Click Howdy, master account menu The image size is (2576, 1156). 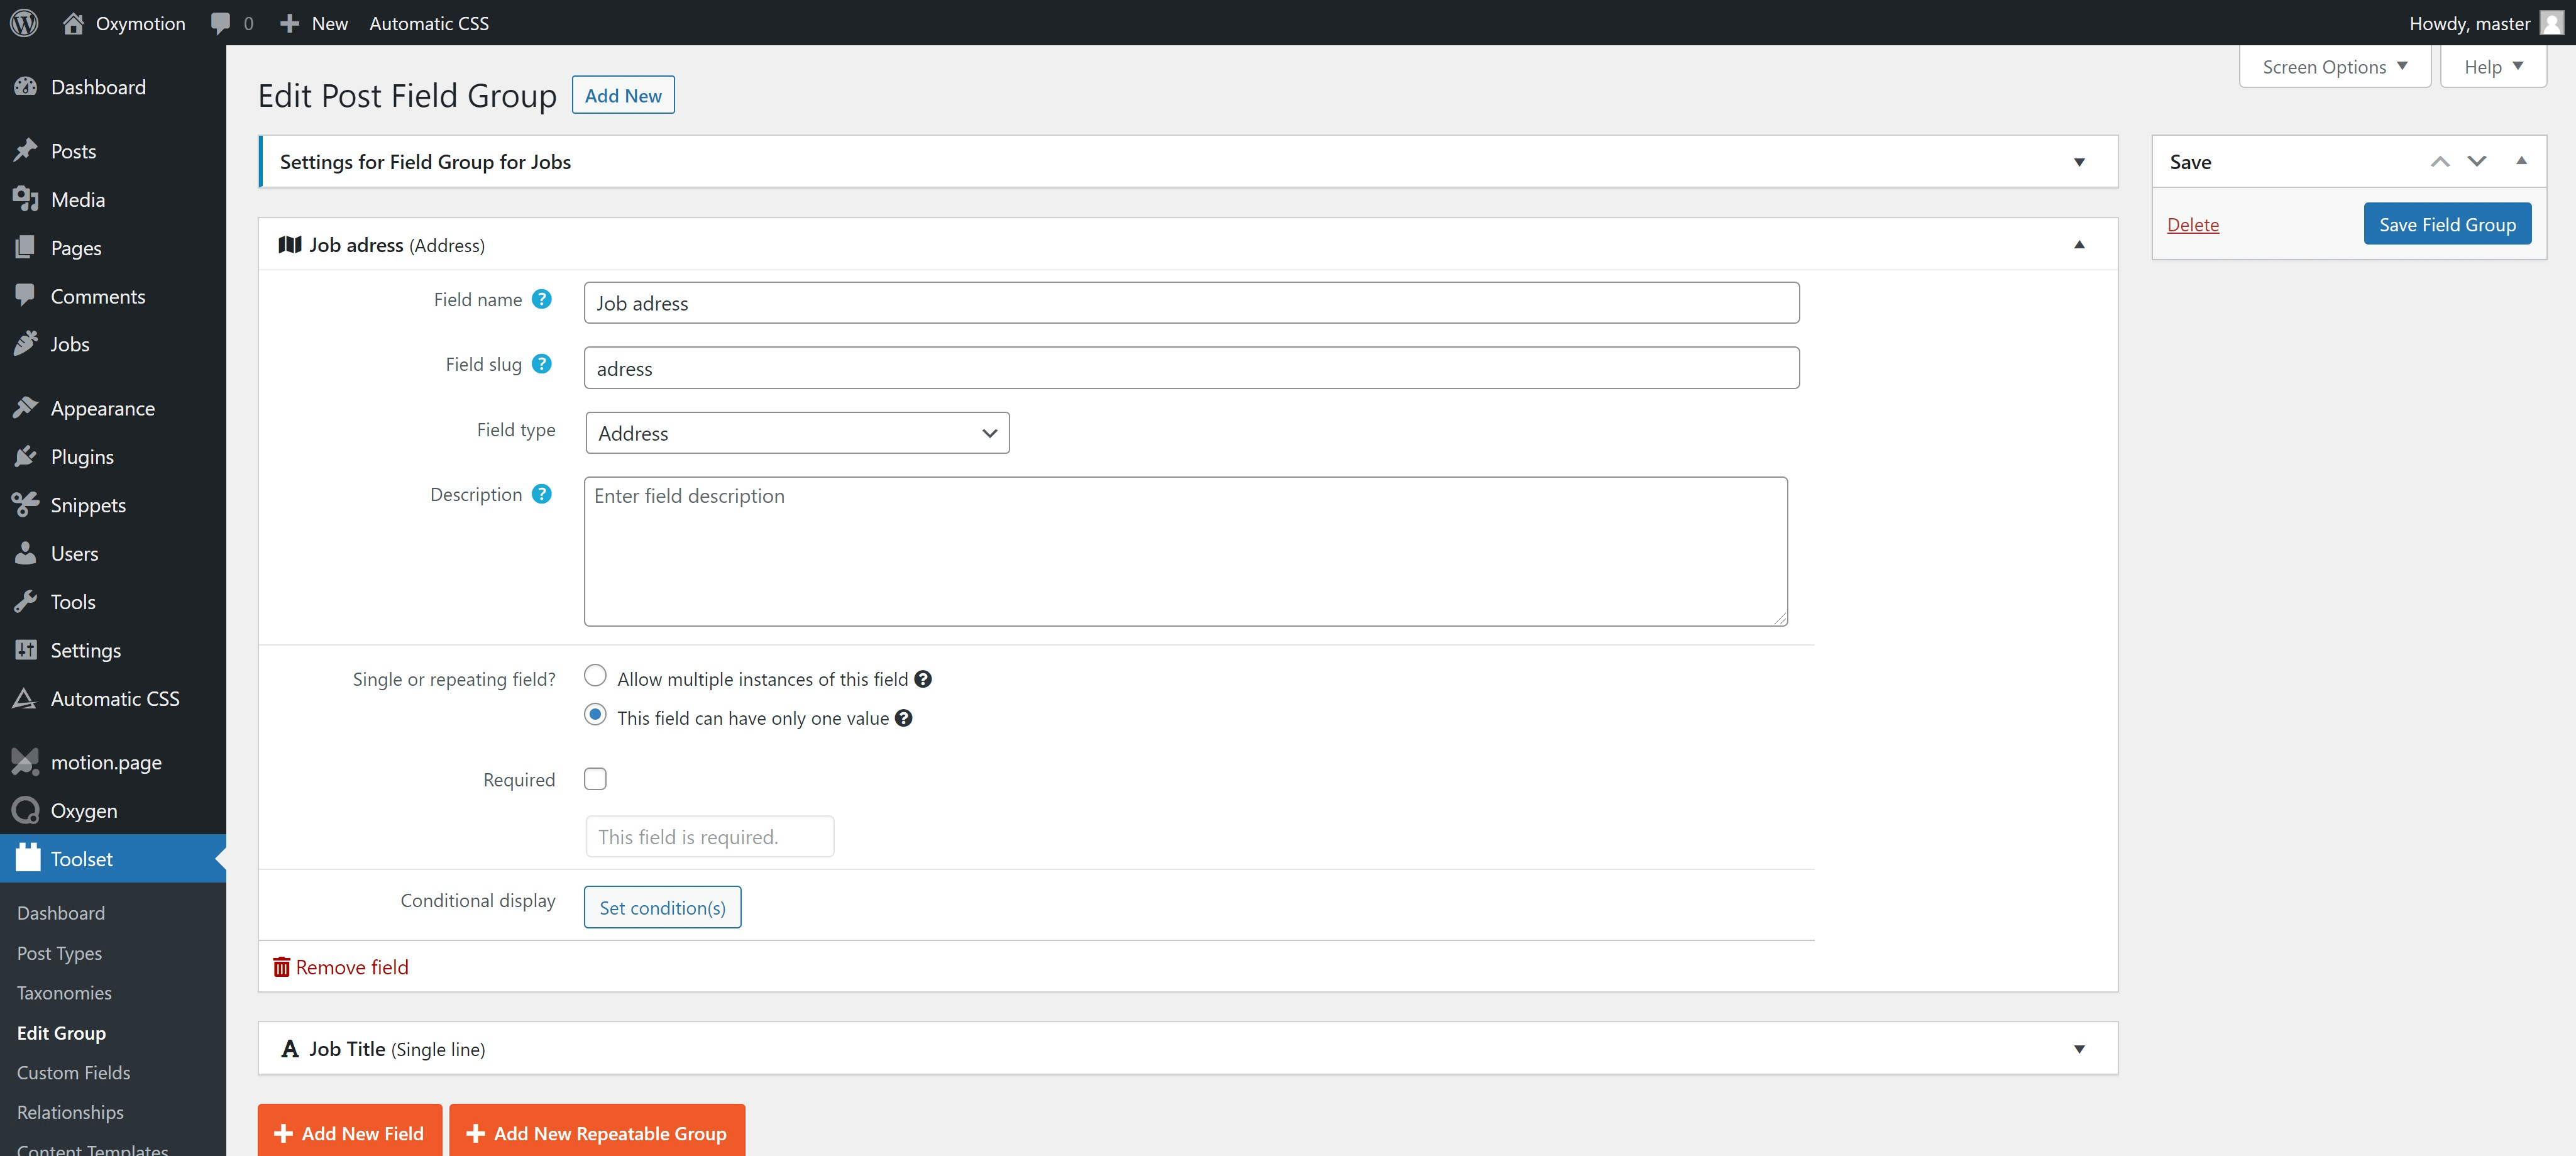coord(2486,23)
